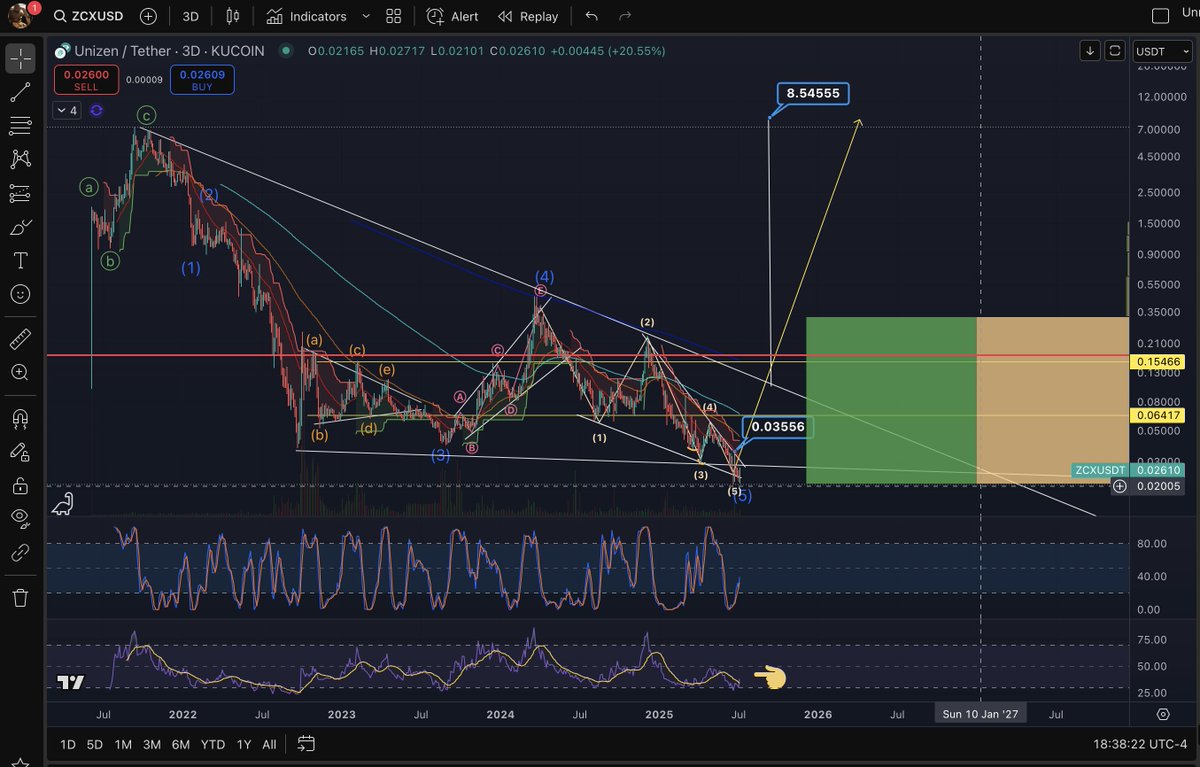The height and width of the screenshot is (767, 1200).
Task: Open the Indicators dialog
Action: click(306, 16)
